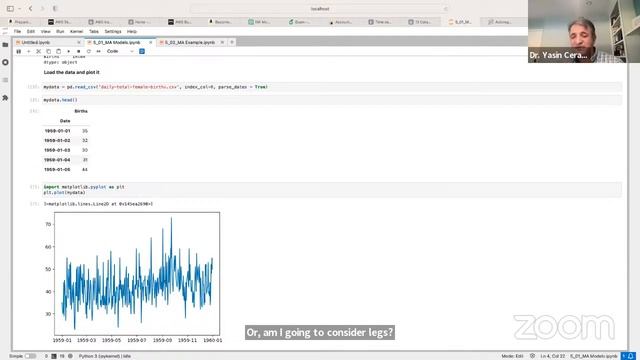Click the browser address bar showing localhost
This screenshot has width=640, height=360.
[x=320, y=9]
